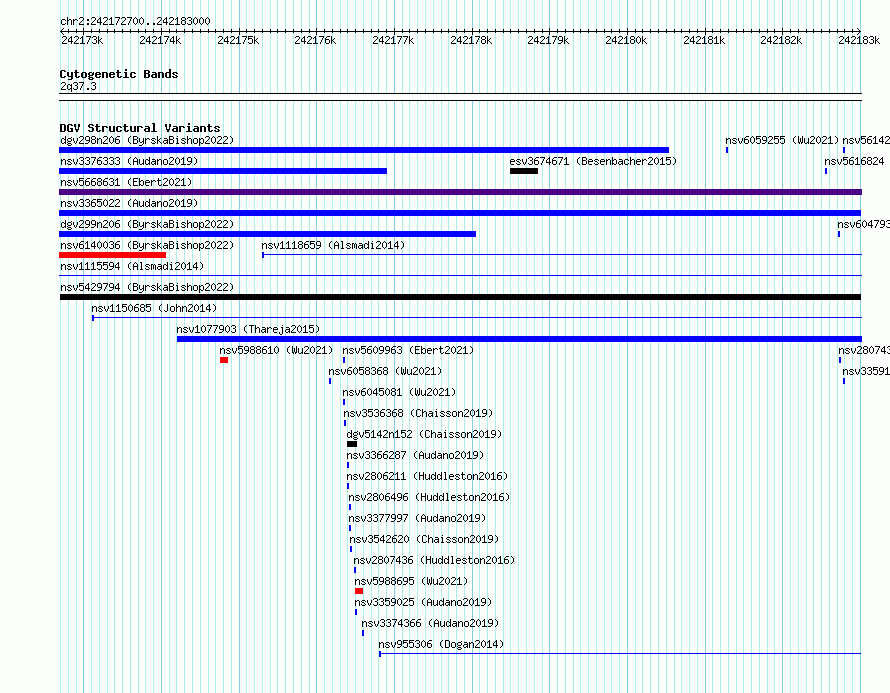Click the 242178k ruler tick label
The image size is (890, 693).
tap(471, 40)
